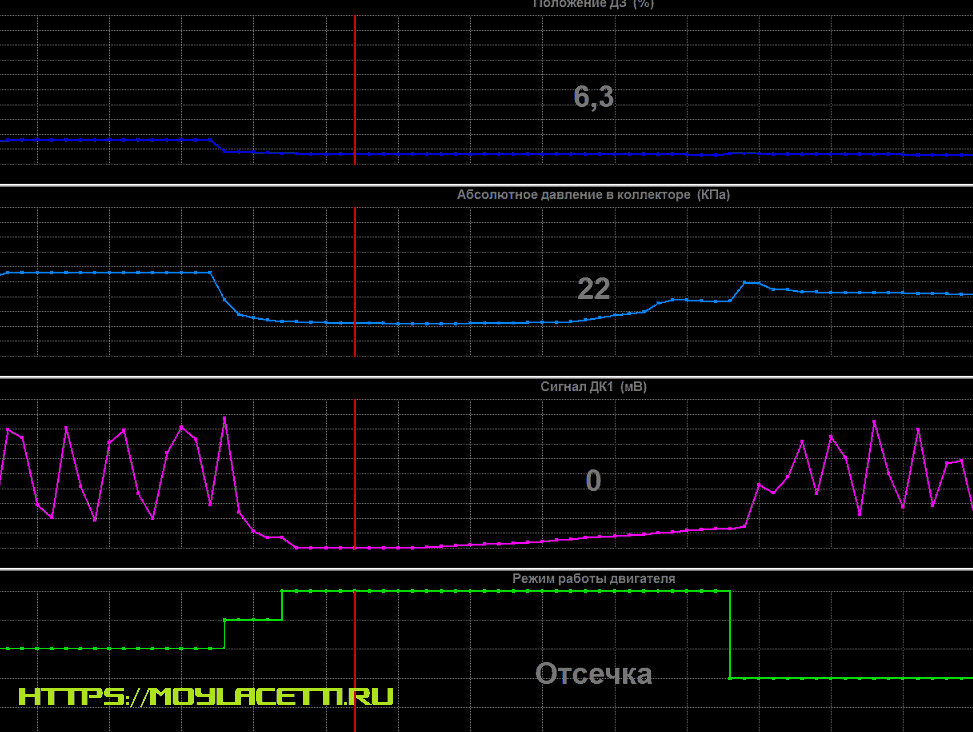Select the manifold pressure value 22
The width and height of the screenshot is (973, 732).
click(x=593, y=289)
